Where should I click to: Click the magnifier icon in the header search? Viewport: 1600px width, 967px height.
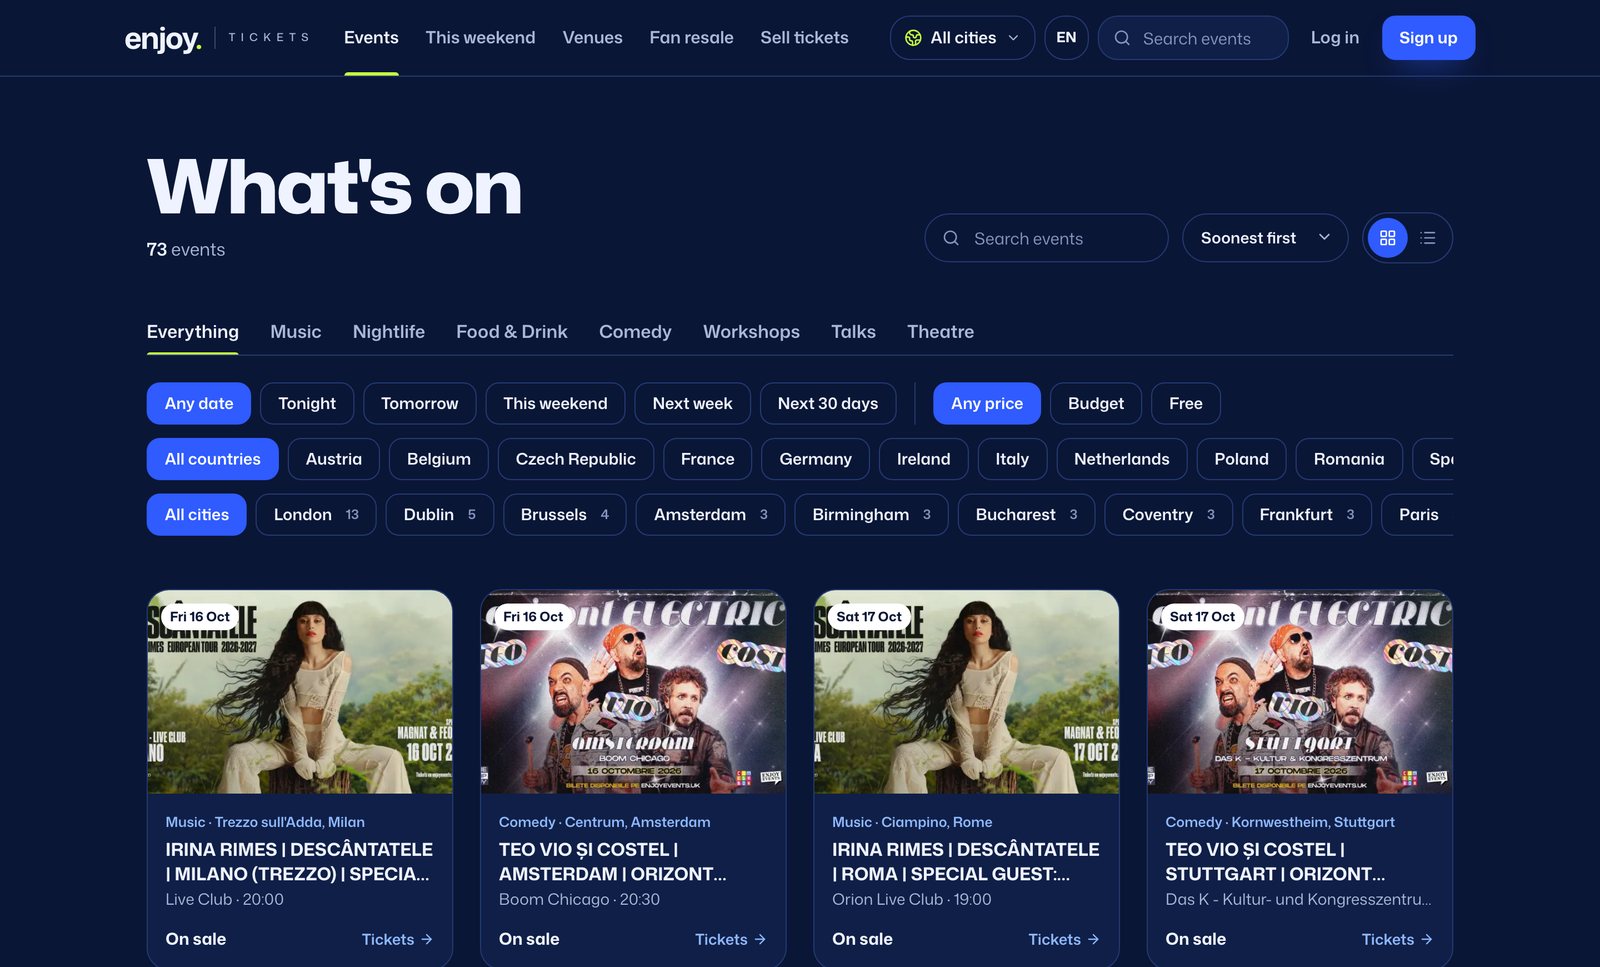pos(1122,38)
